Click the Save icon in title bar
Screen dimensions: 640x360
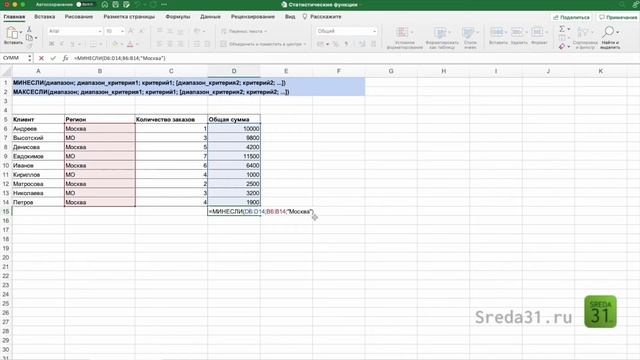(116, 4)
